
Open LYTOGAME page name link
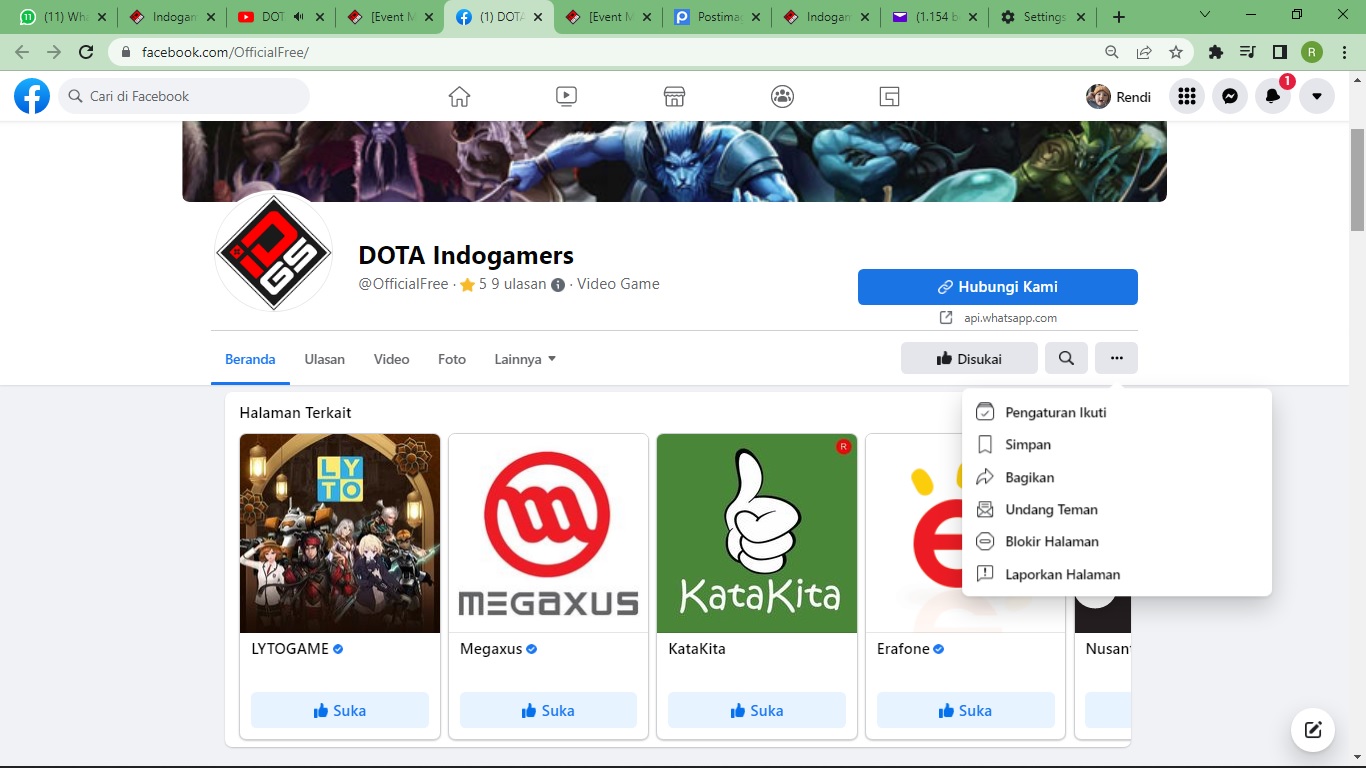pos(290,649)
